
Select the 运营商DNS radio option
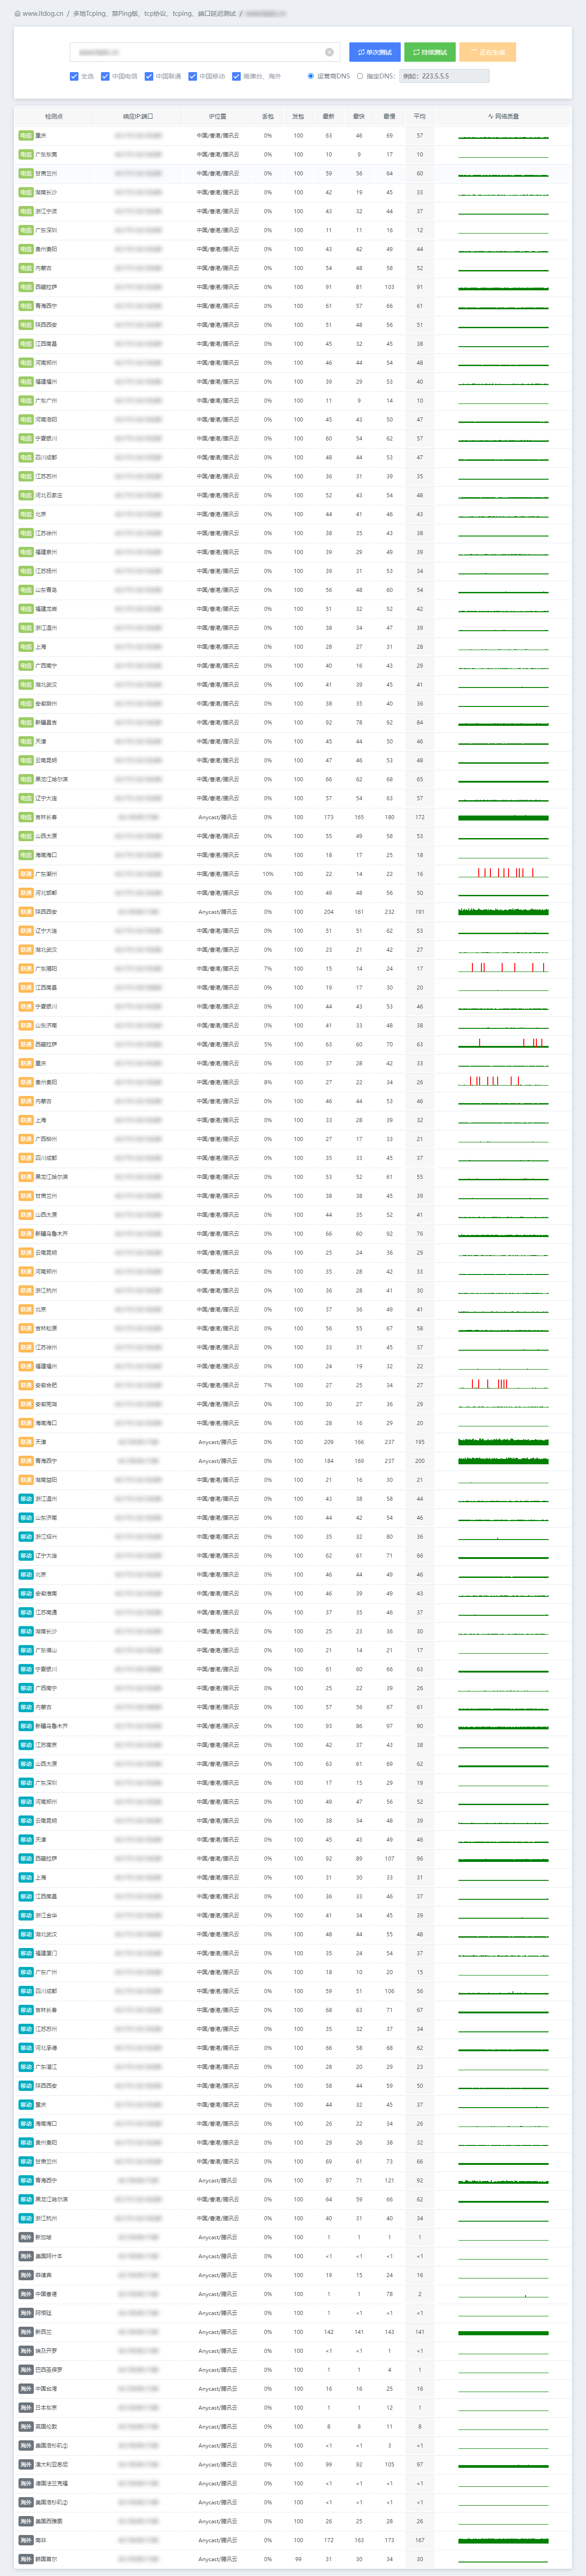coord(310,76)
